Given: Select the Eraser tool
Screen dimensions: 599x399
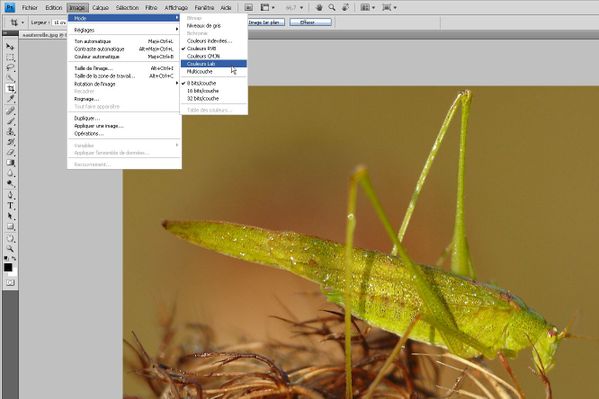Looking at the screenshot, I should (x=10, y=152).
